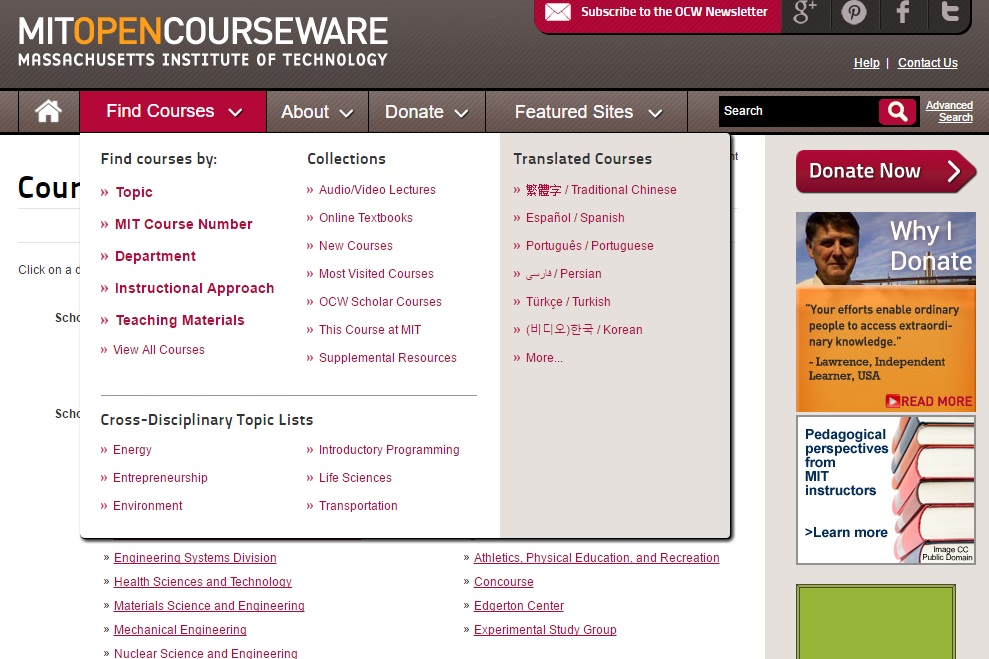Select Español / Spanish translated courses

tap(575, 218)
